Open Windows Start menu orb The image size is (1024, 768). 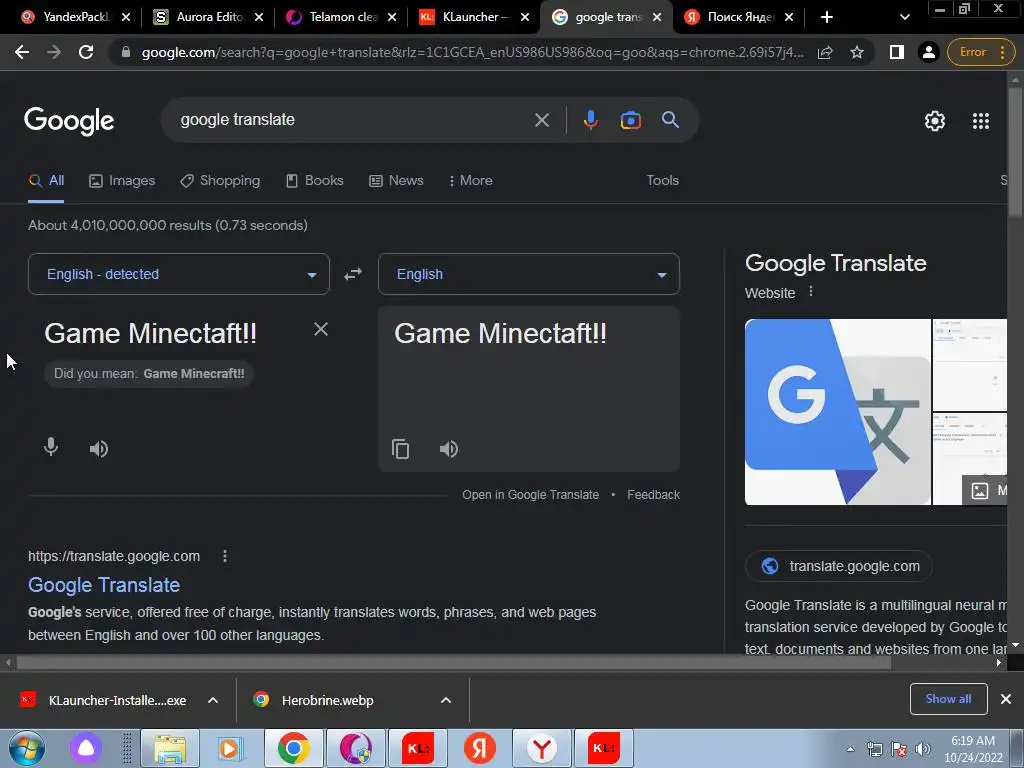(x=26, y=748)
